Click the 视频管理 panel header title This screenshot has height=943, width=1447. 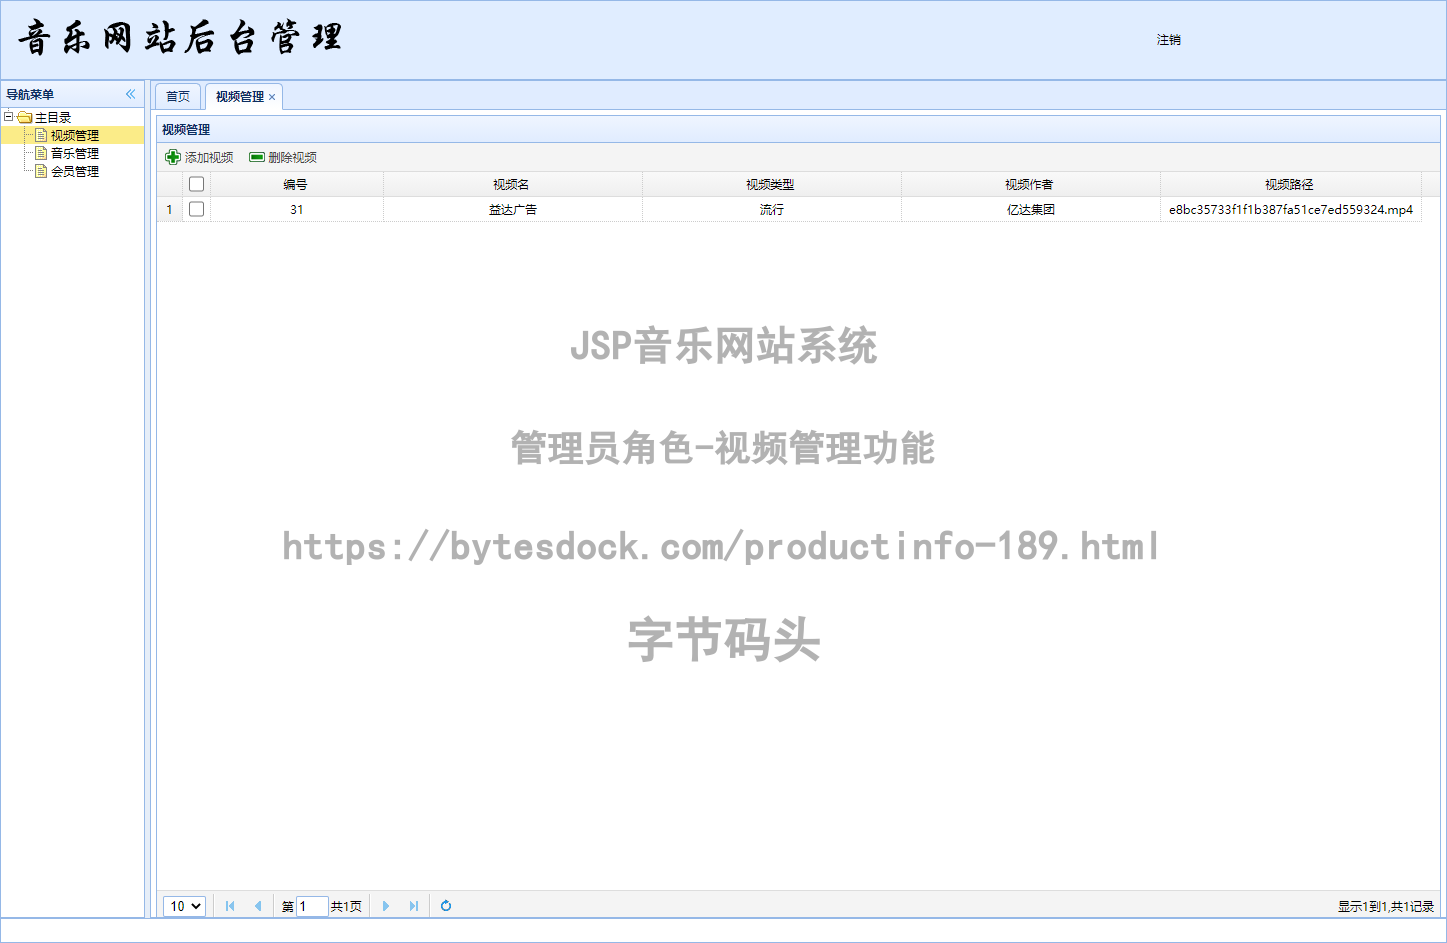click(186, 129)
